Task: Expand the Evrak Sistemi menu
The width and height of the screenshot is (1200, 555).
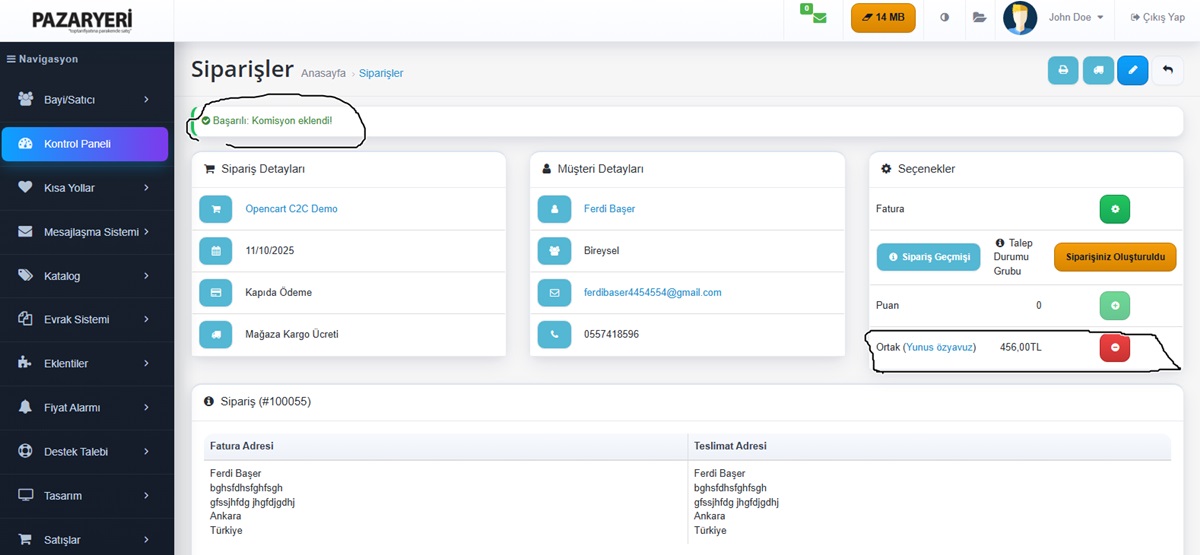Action: click(x=85, y=320)
